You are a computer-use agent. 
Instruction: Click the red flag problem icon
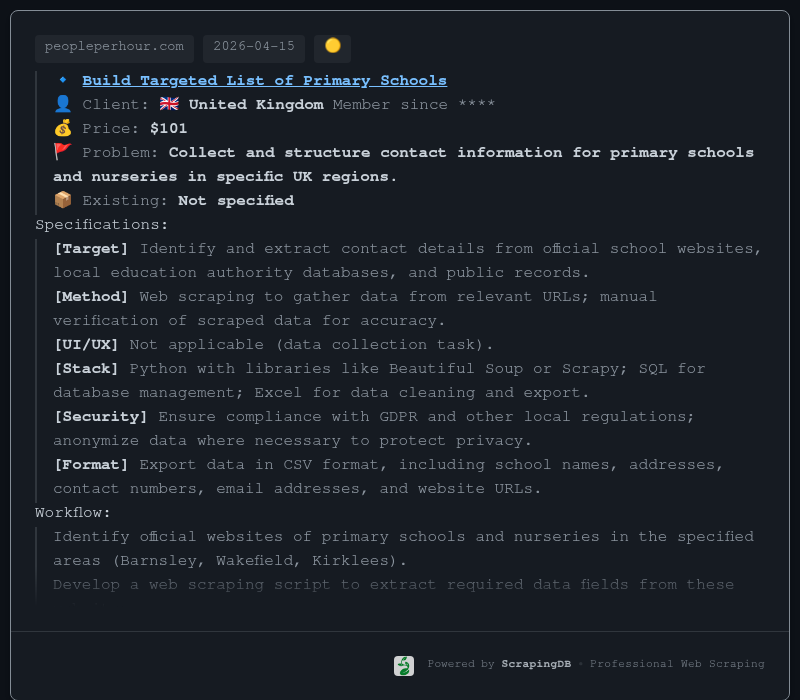point(63,152)
